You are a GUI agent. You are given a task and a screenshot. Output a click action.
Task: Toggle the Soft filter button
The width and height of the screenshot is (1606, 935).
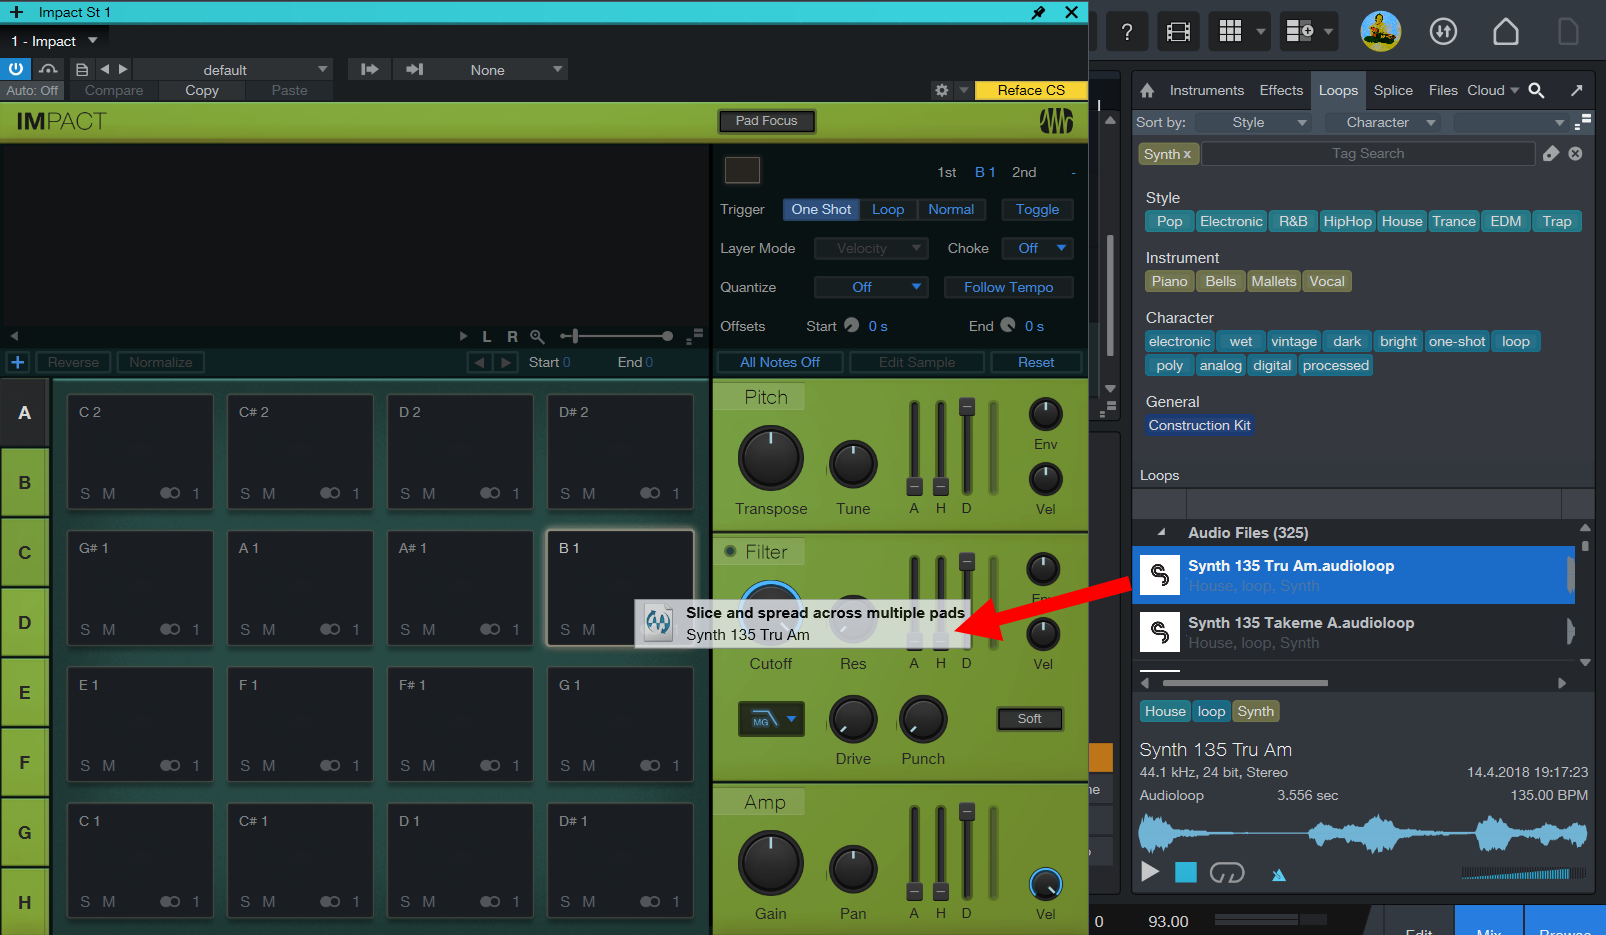[x=1029, y=718]
